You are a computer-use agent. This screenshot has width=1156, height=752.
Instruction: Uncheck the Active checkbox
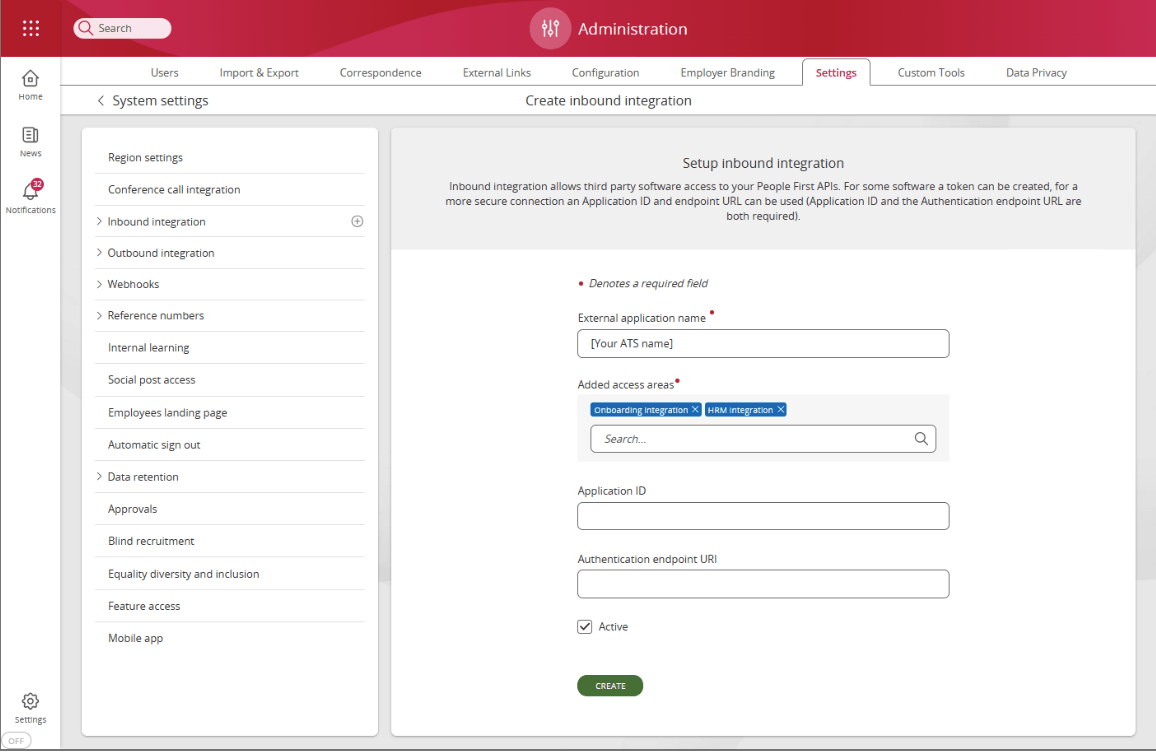[585, 627]
